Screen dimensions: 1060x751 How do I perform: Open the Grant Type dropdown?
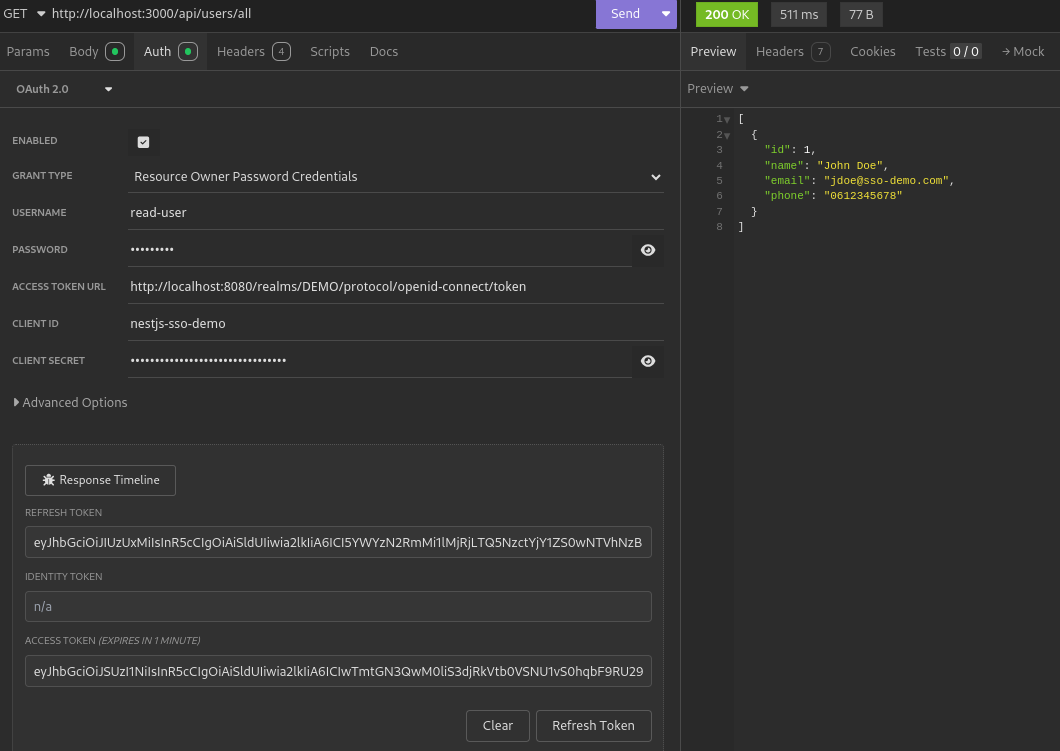pos(396,176)
